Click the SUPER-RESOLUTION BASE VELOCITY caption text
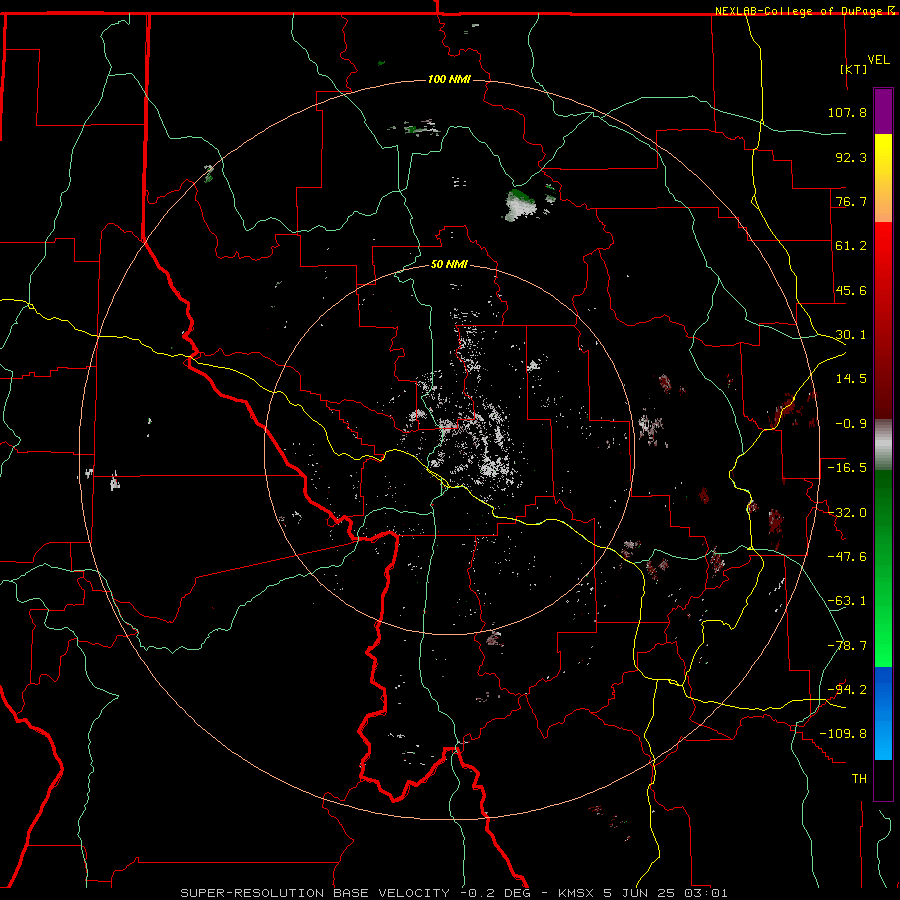 [x=315, y=893]
